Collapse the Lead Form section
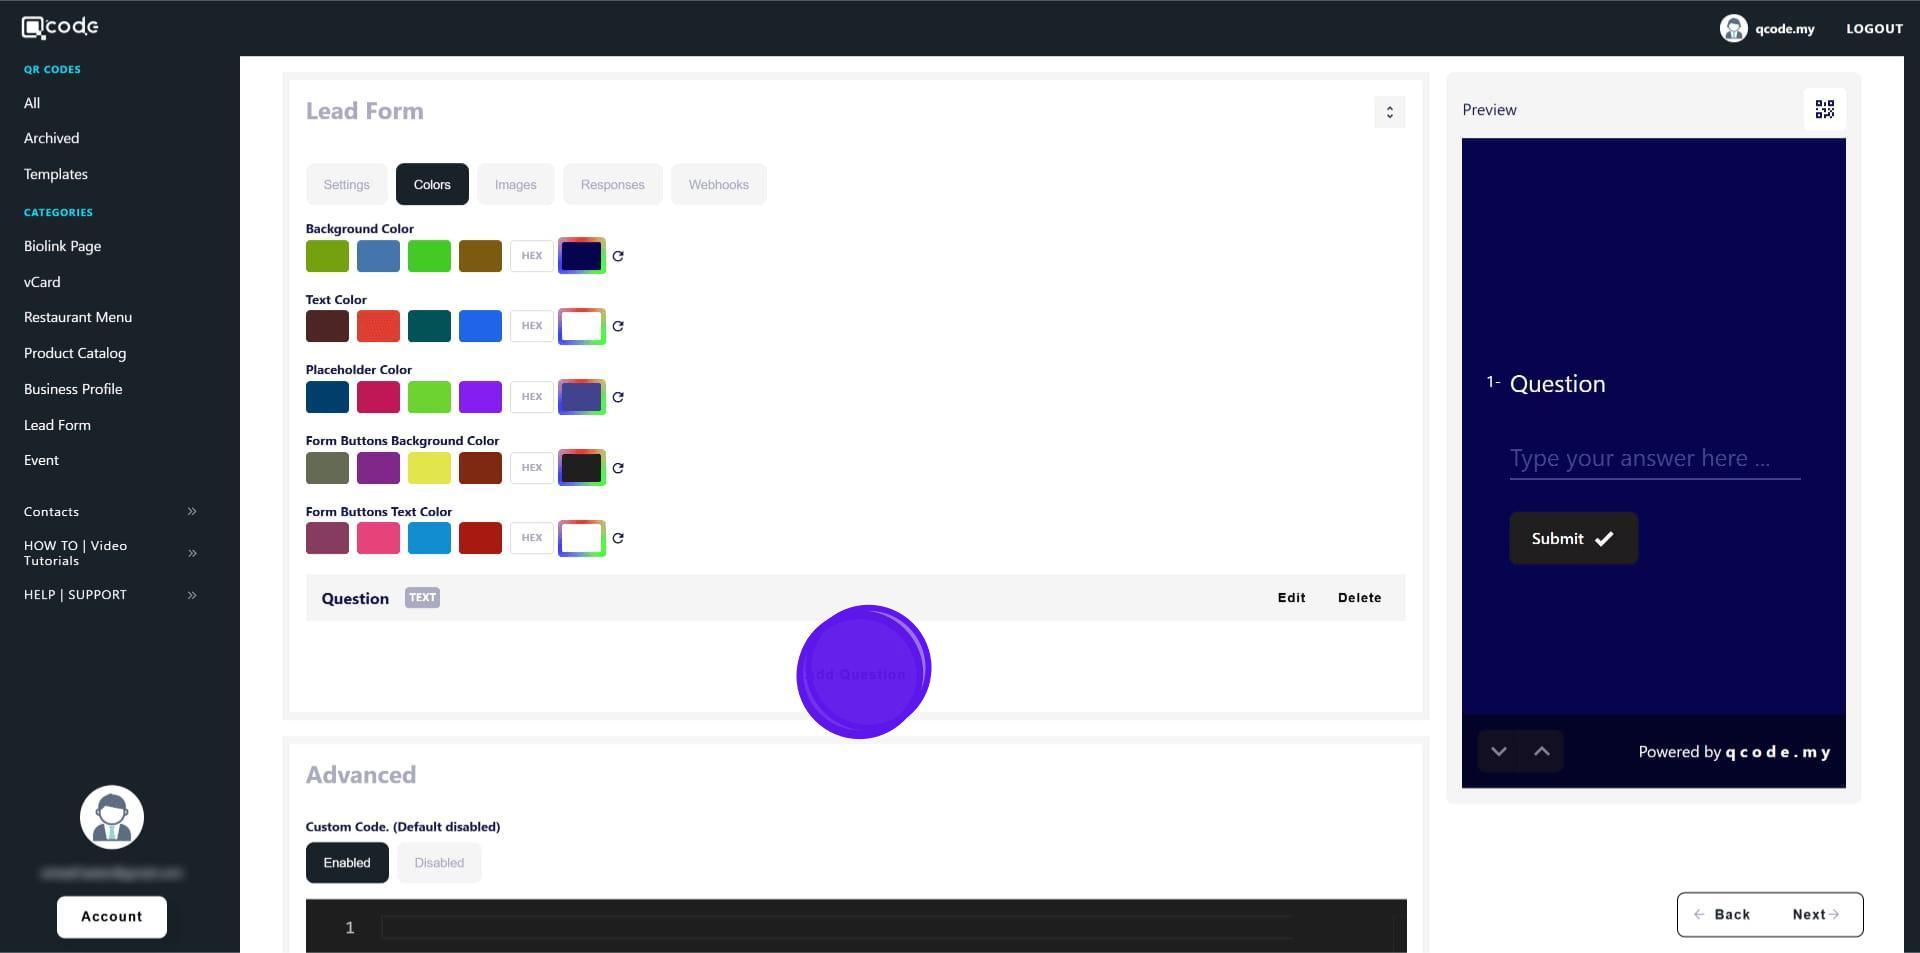This screenshot has height=953, width=1920. (1389, 112)
